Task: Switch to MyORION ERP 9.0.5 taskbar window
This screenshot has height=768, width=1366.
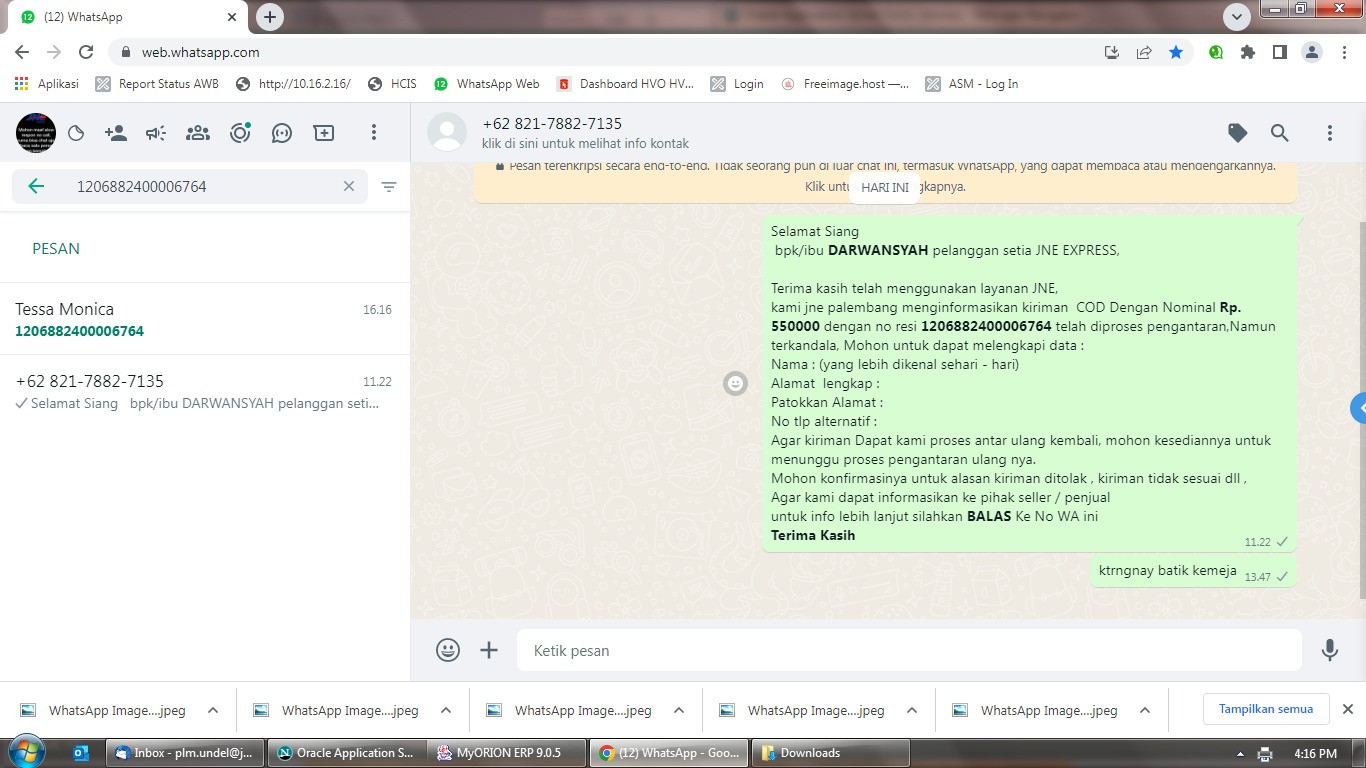Action: coord(506,753)
